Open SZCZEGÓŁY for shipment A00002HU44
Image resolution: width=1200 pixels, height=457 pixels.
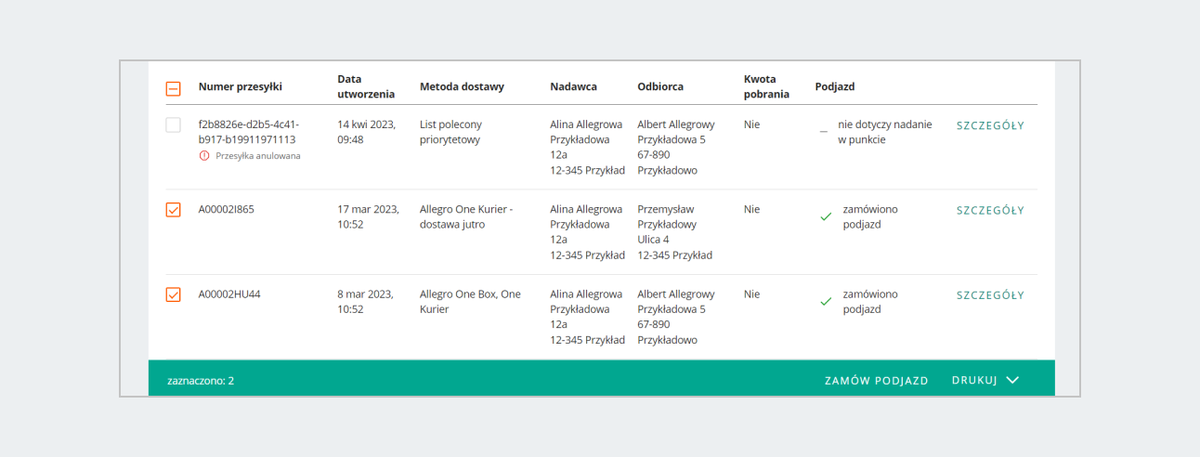coord(990,295)
